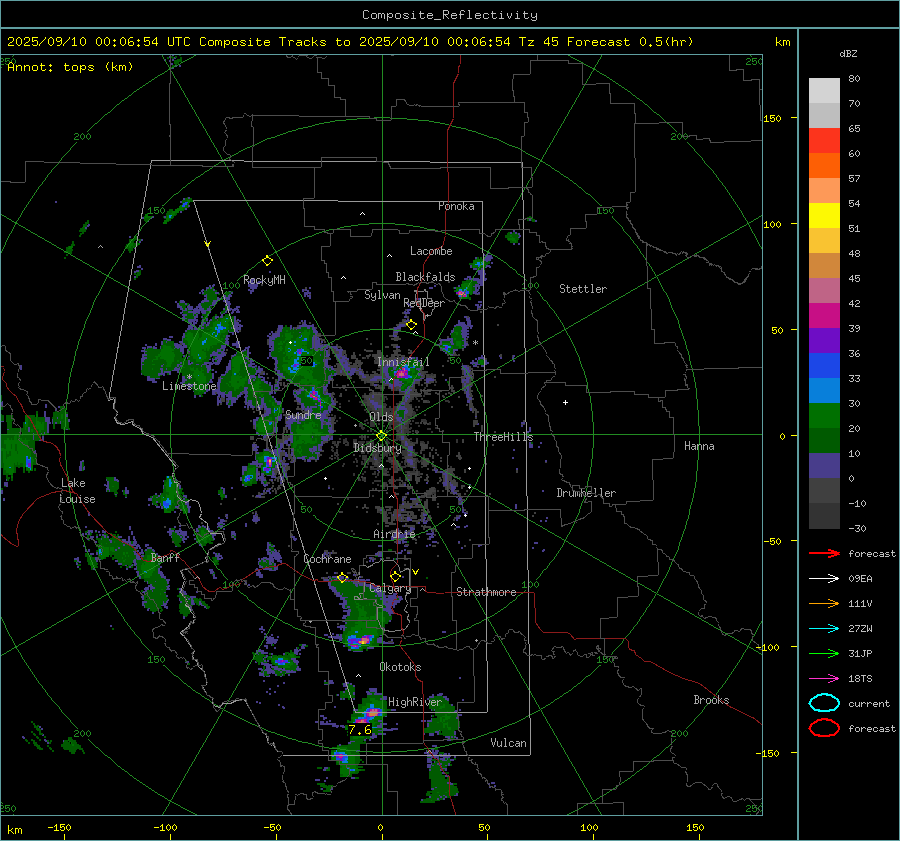Click the Lacombe city label

(431, 251)
